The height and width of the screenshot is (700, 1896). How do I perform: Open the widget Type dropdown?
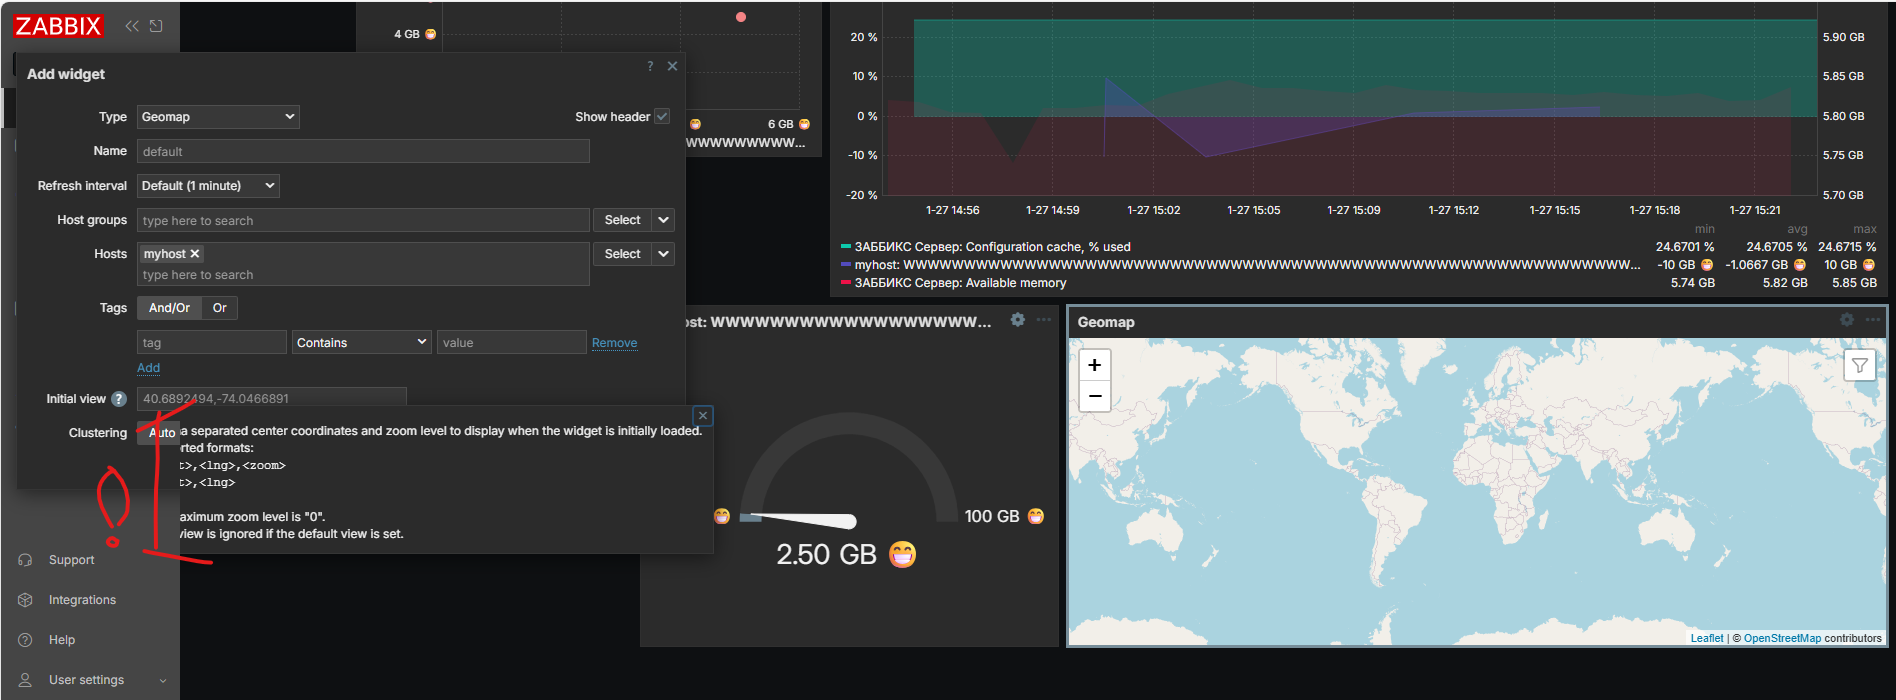click(x=218, y=117)
